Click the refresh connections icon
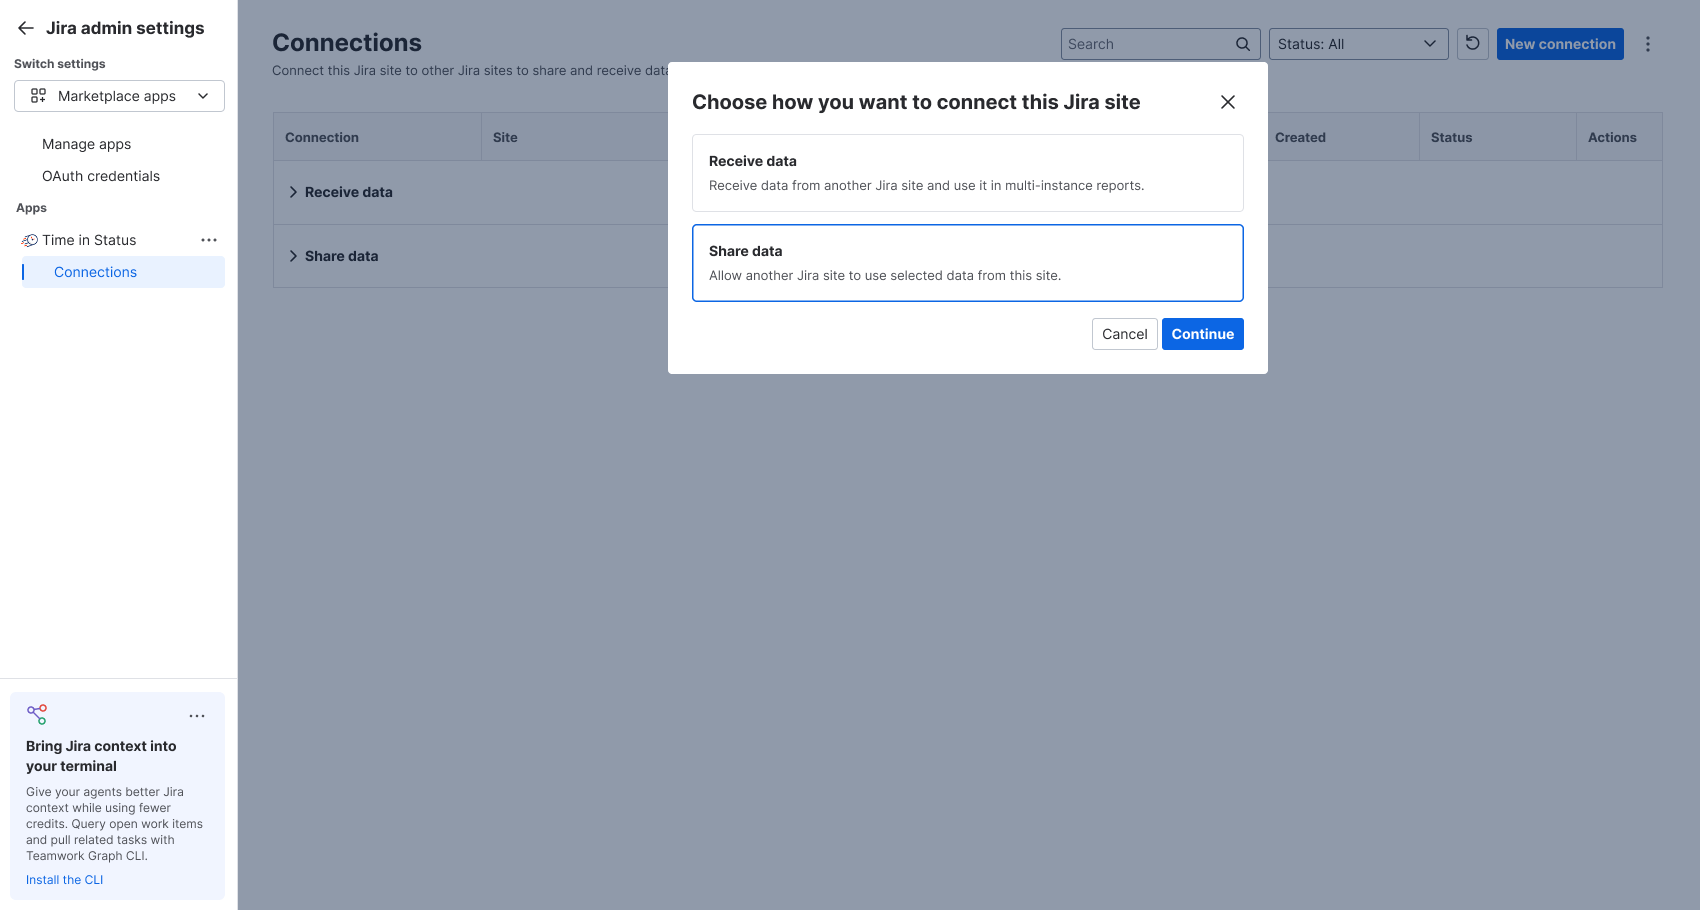The width and height of the screenshot is (1700, 910). [x=1473, y=44]
